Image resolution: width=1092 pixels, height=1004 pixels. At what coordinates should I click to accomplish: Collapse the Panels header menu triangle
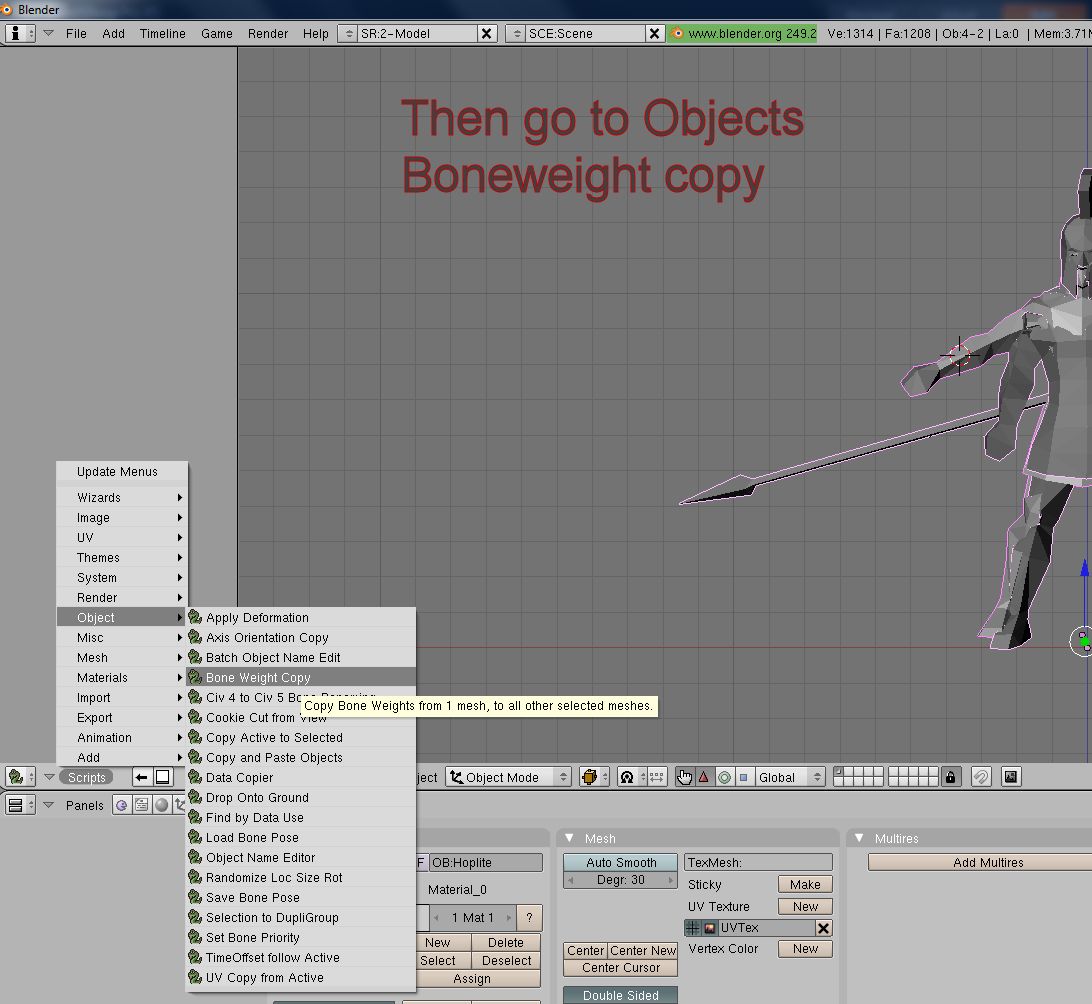pos(48,805)
